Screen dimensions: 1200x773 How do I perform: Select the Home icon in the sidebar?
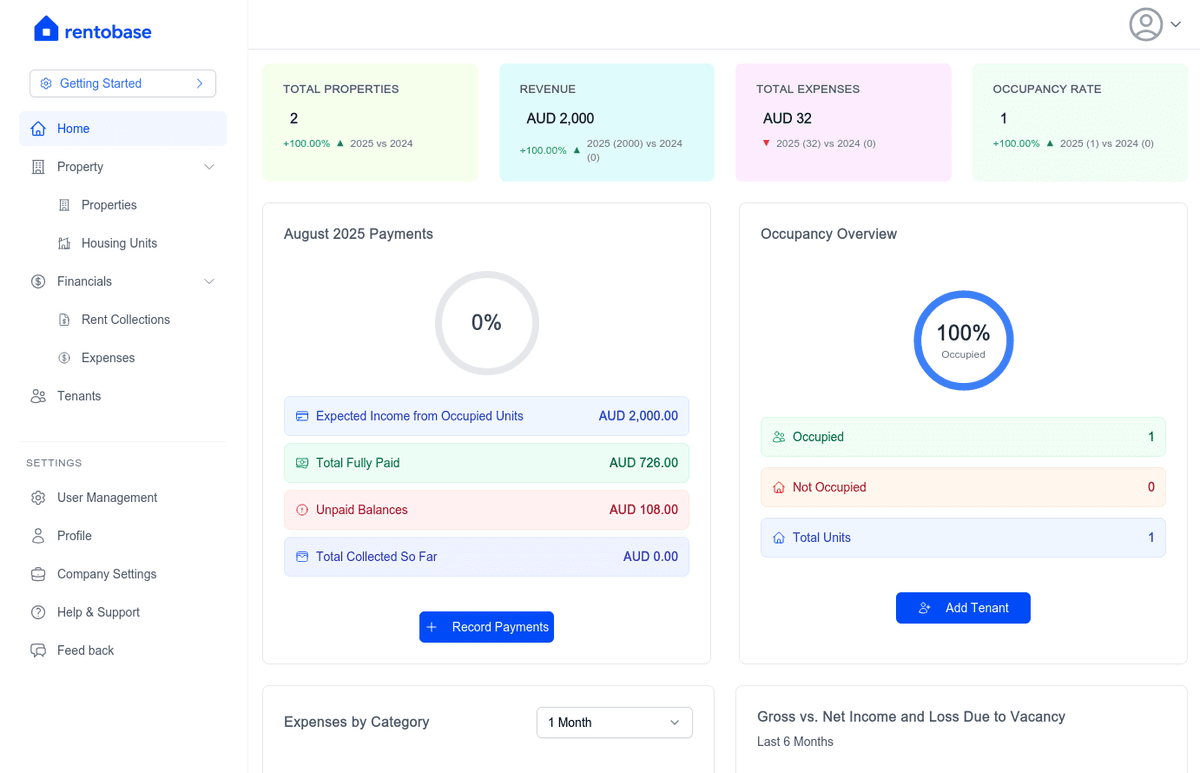tap(40, 128)
